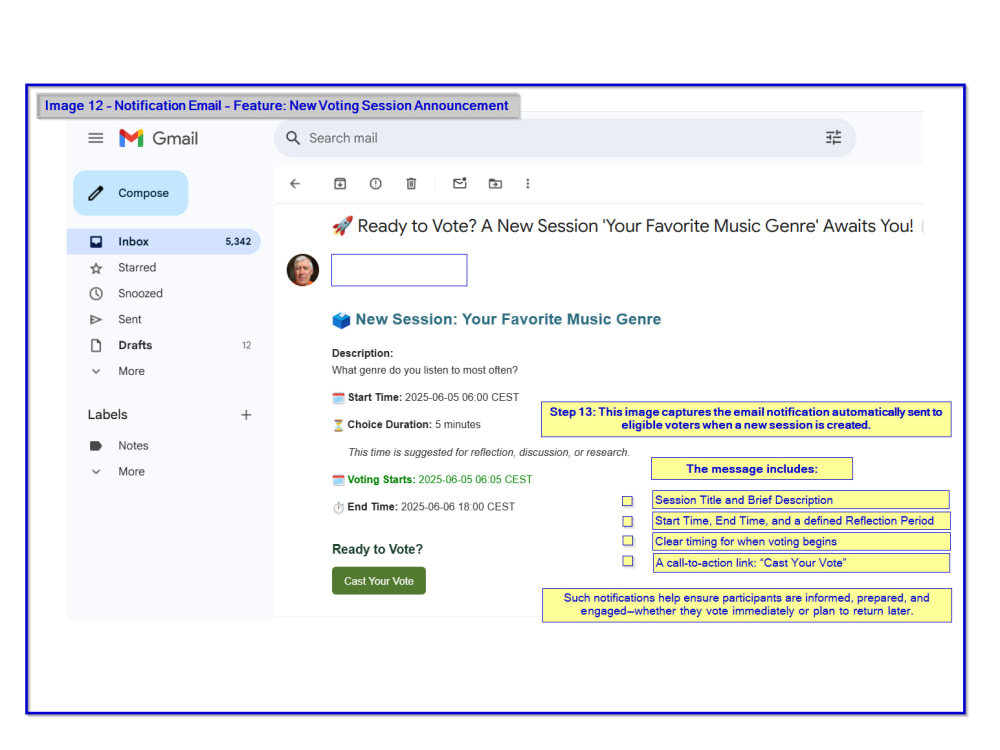This screenshot has width=1000, height=750.
Task: Open the Gmail main menu hamburger icon
Action: pyautogui.click(x=96, y=138)
